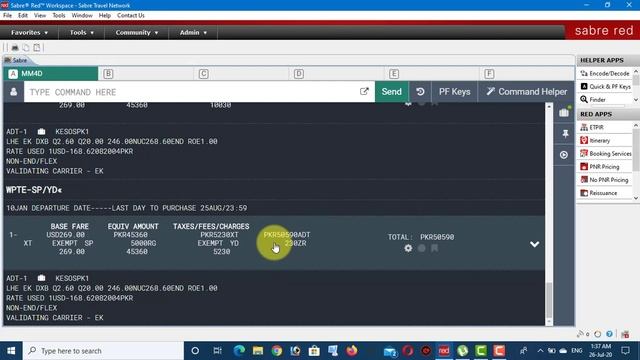Click Red Apps list scroll-down arrow
The image size is (640, 360).
click(x=636, y=198)
